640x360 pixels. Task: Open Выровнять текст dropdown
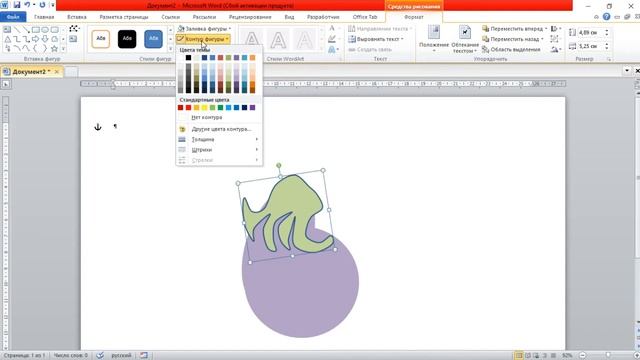(x=376, y=39)
